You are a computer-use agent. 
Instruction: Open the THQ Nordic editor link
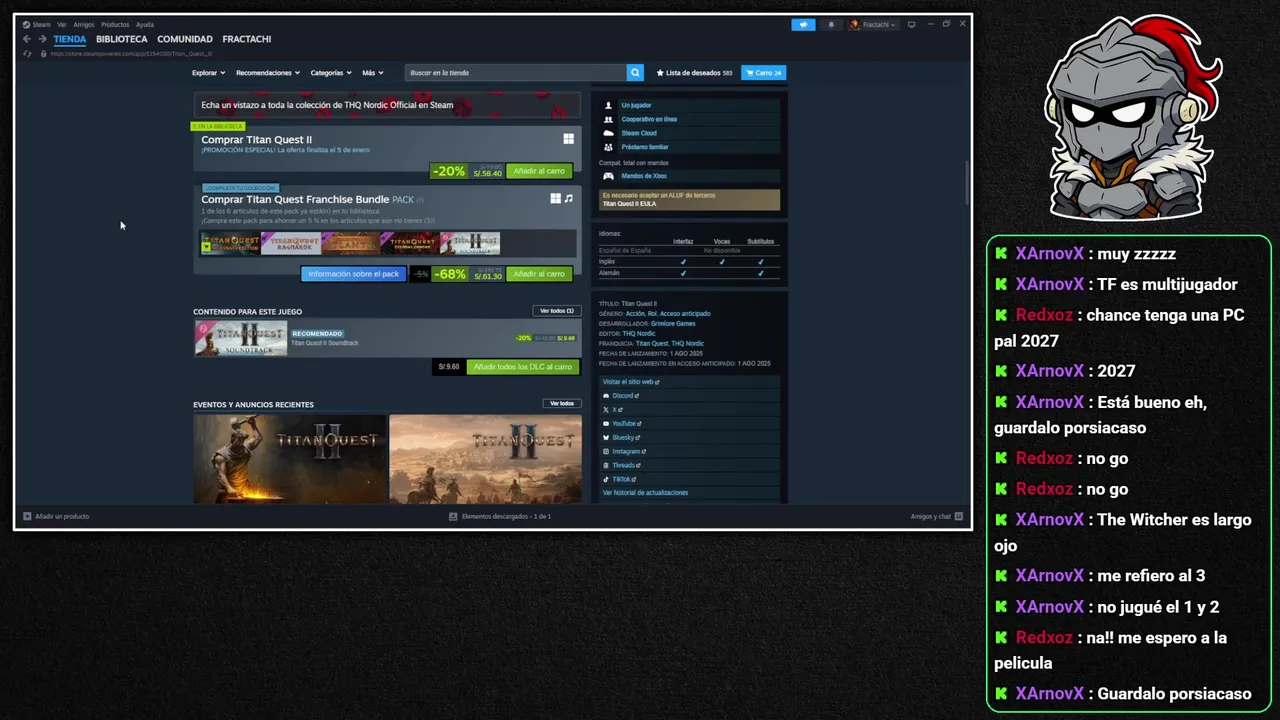(639, 333)
